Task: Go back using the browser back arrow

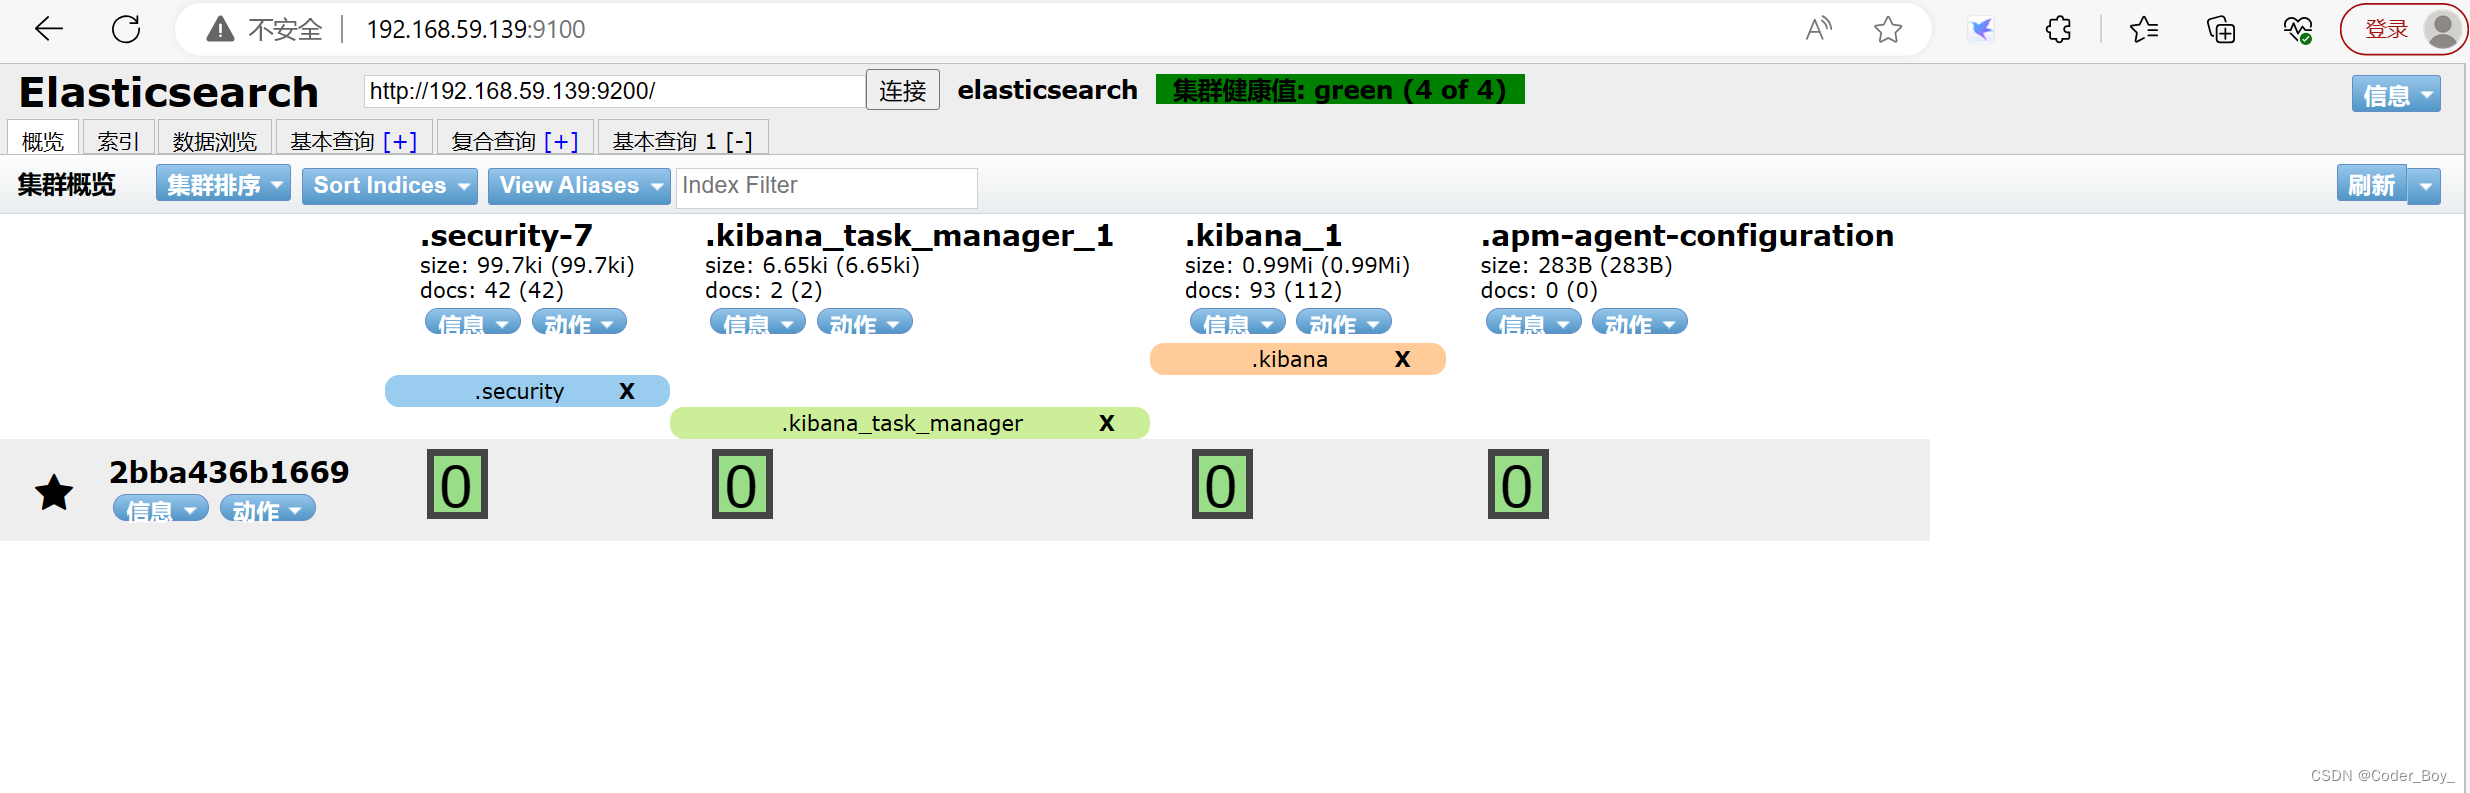Action: click(x=48, y=30)
